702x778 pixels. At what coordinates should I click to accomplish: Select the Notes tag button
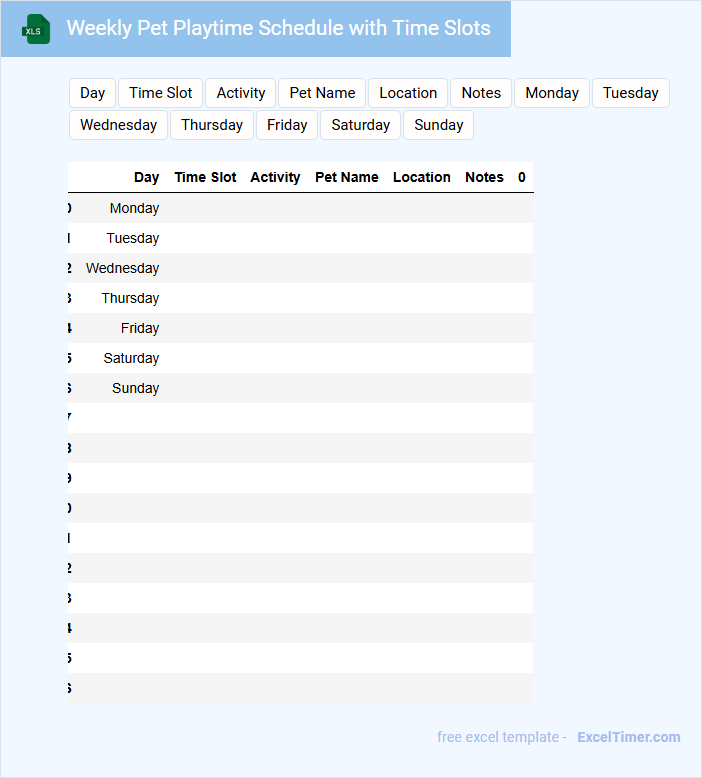(481, 93)
